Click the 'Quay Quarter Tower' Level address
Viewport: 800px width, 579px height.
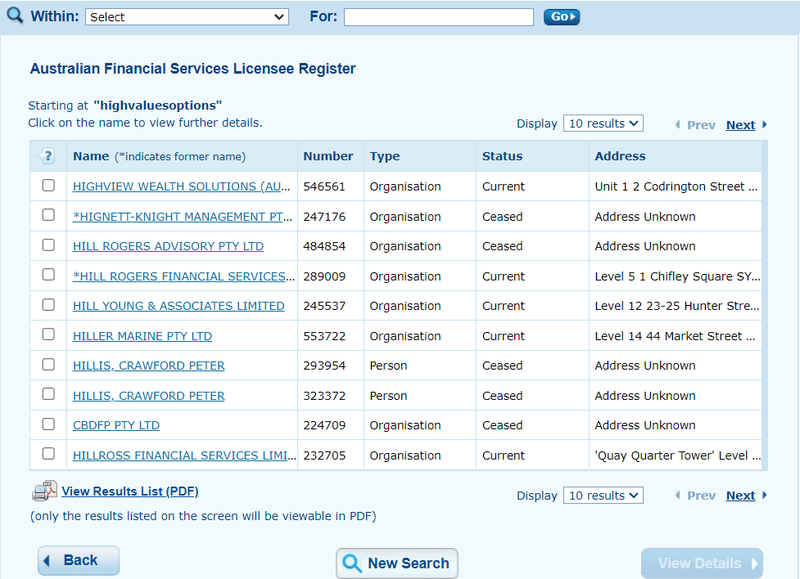(x=678, y=456)
